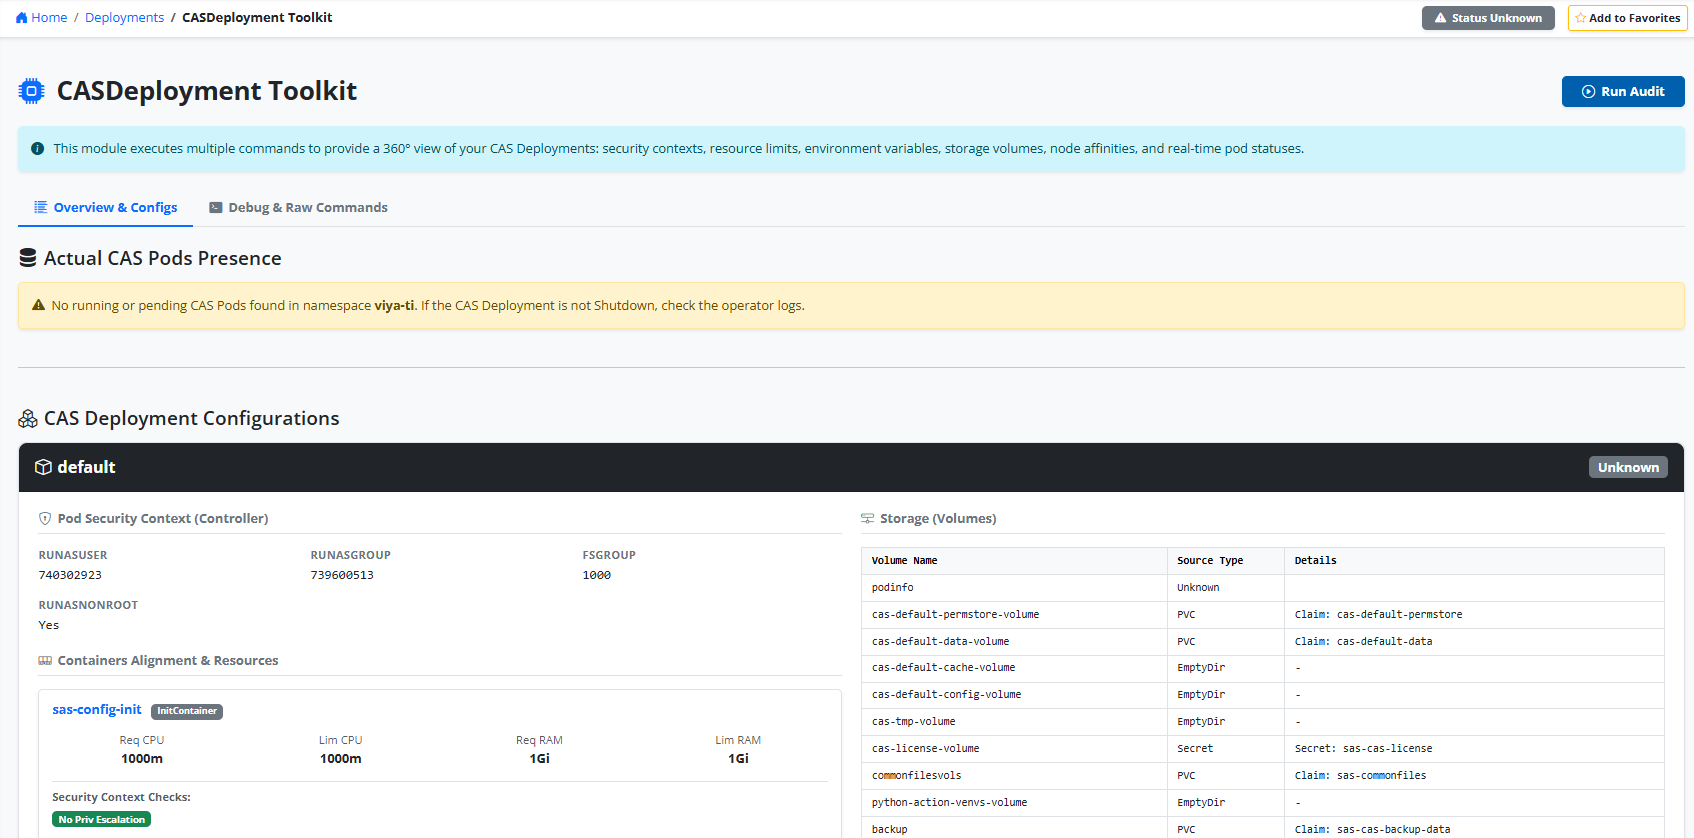1694x838 pixels.
Task: Click Secret: sas-cas-license detail cell
Action: 1474,749
